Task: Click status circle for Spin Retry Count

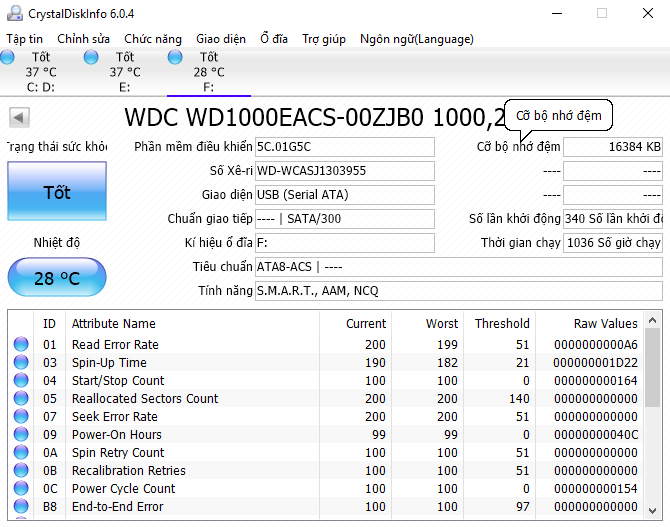Action: 21,452
